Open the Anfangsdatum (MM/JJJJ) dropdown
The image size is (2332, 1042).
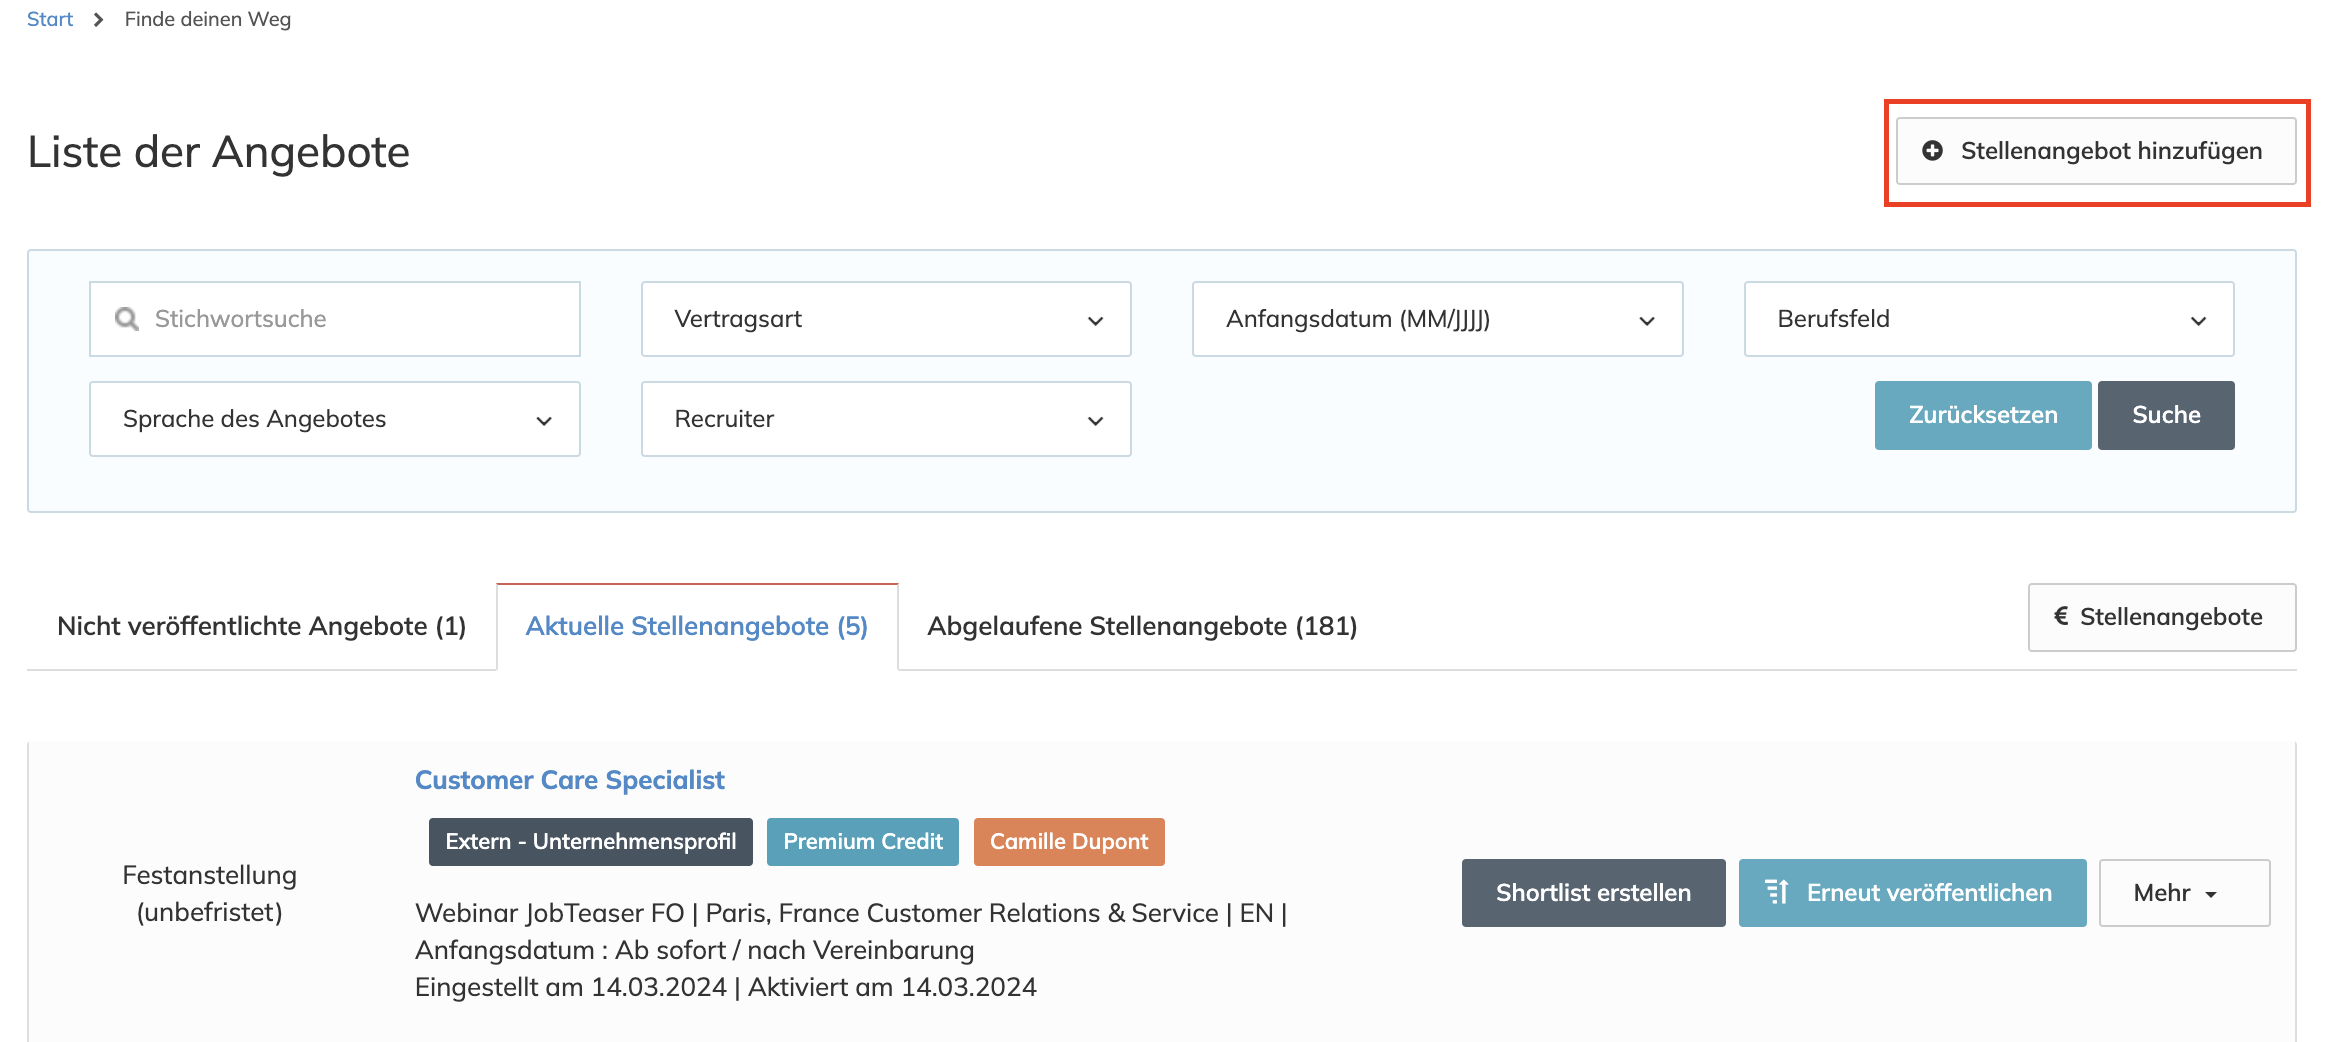[1437, 318]
